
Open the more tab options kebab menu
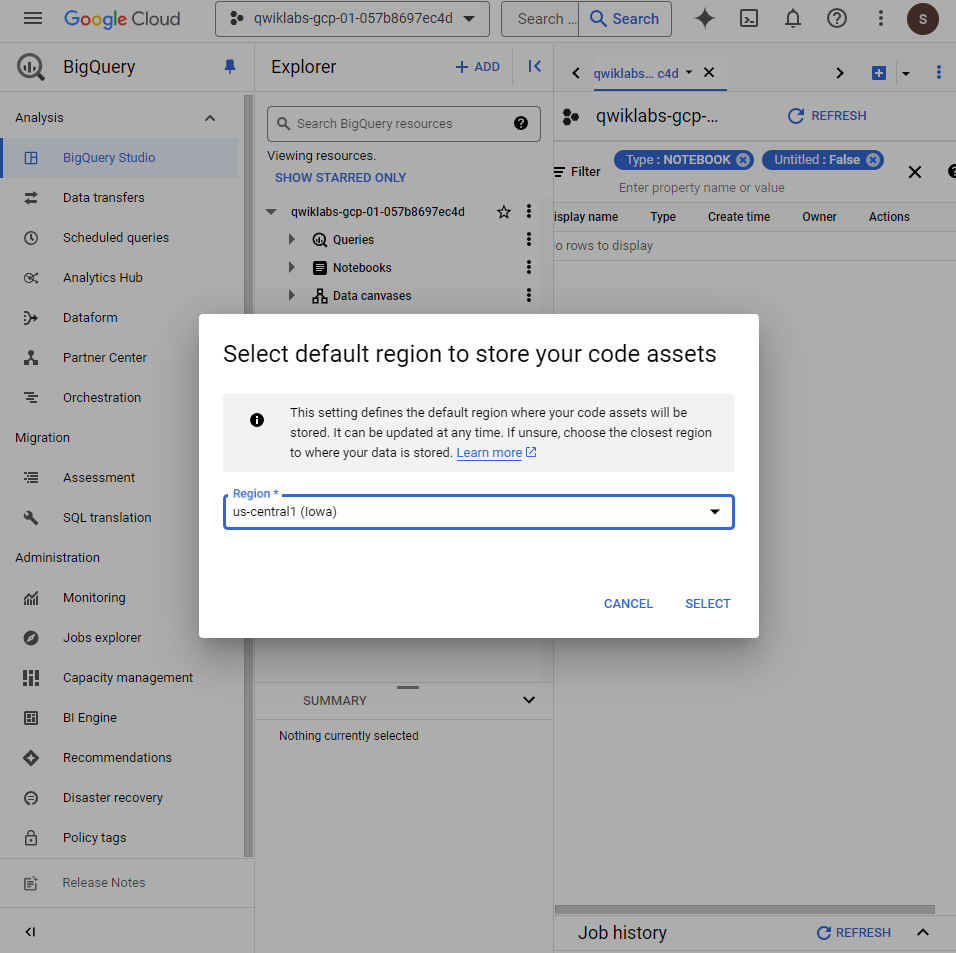click(x=938, y=73)
